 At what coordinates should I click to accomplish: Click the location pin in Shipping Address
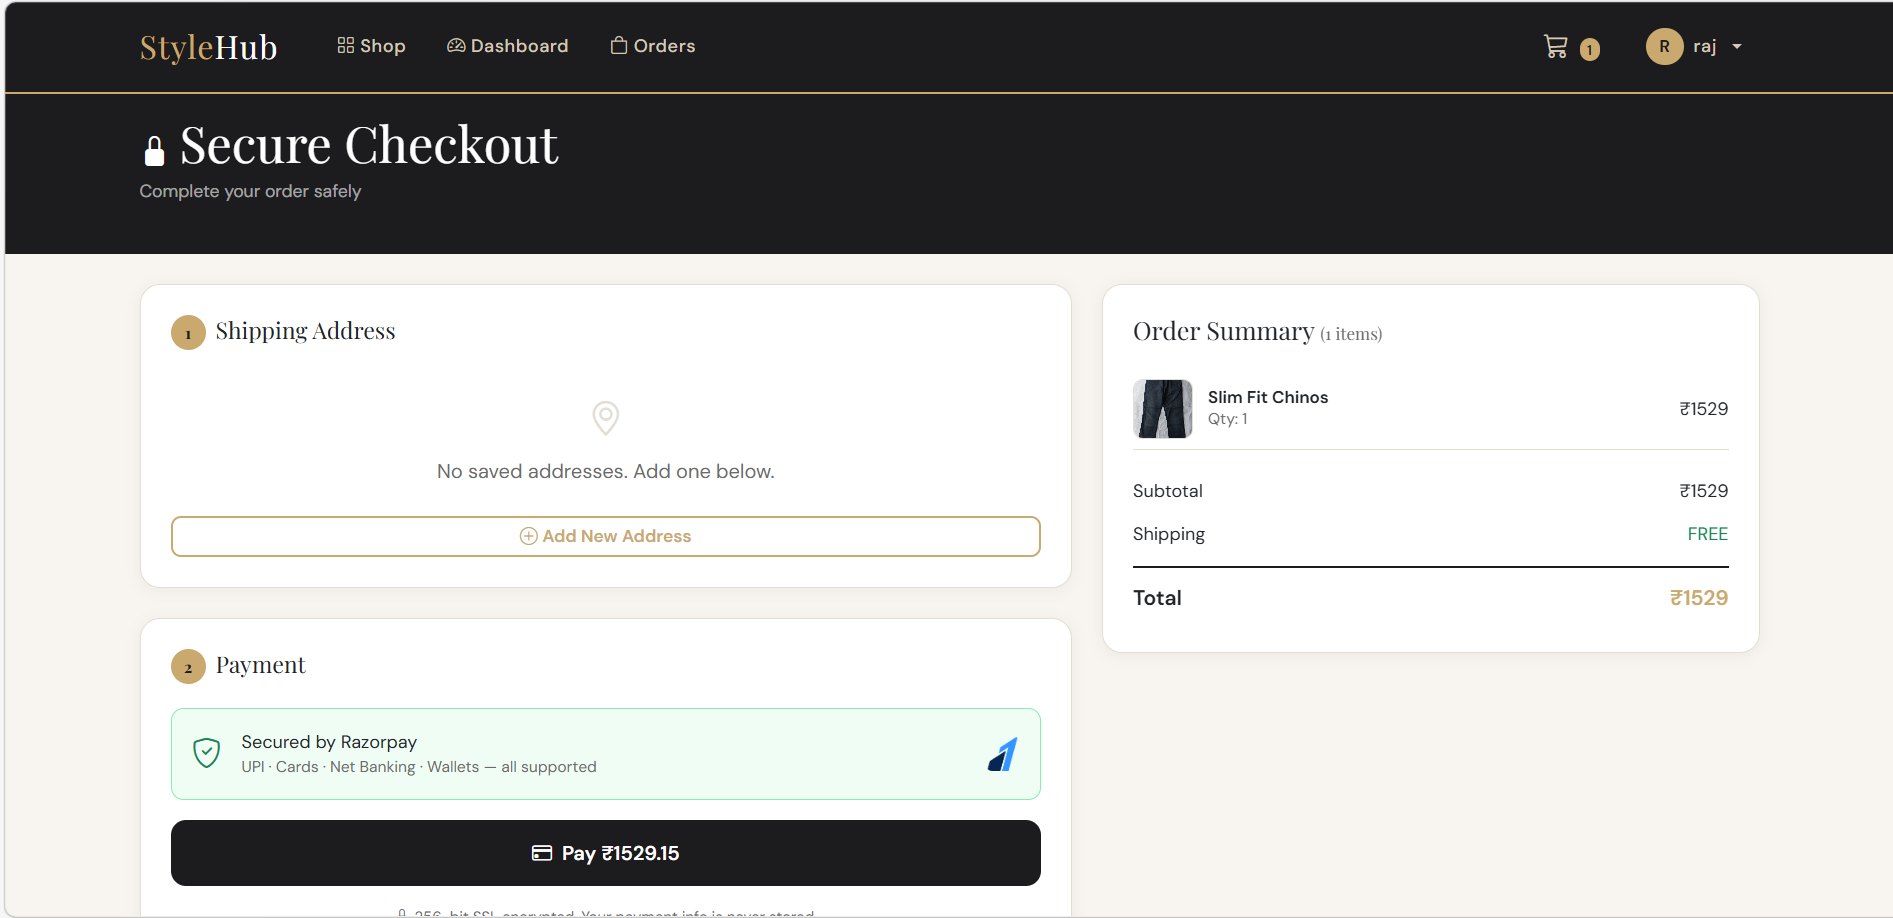(x=605, y=418)
